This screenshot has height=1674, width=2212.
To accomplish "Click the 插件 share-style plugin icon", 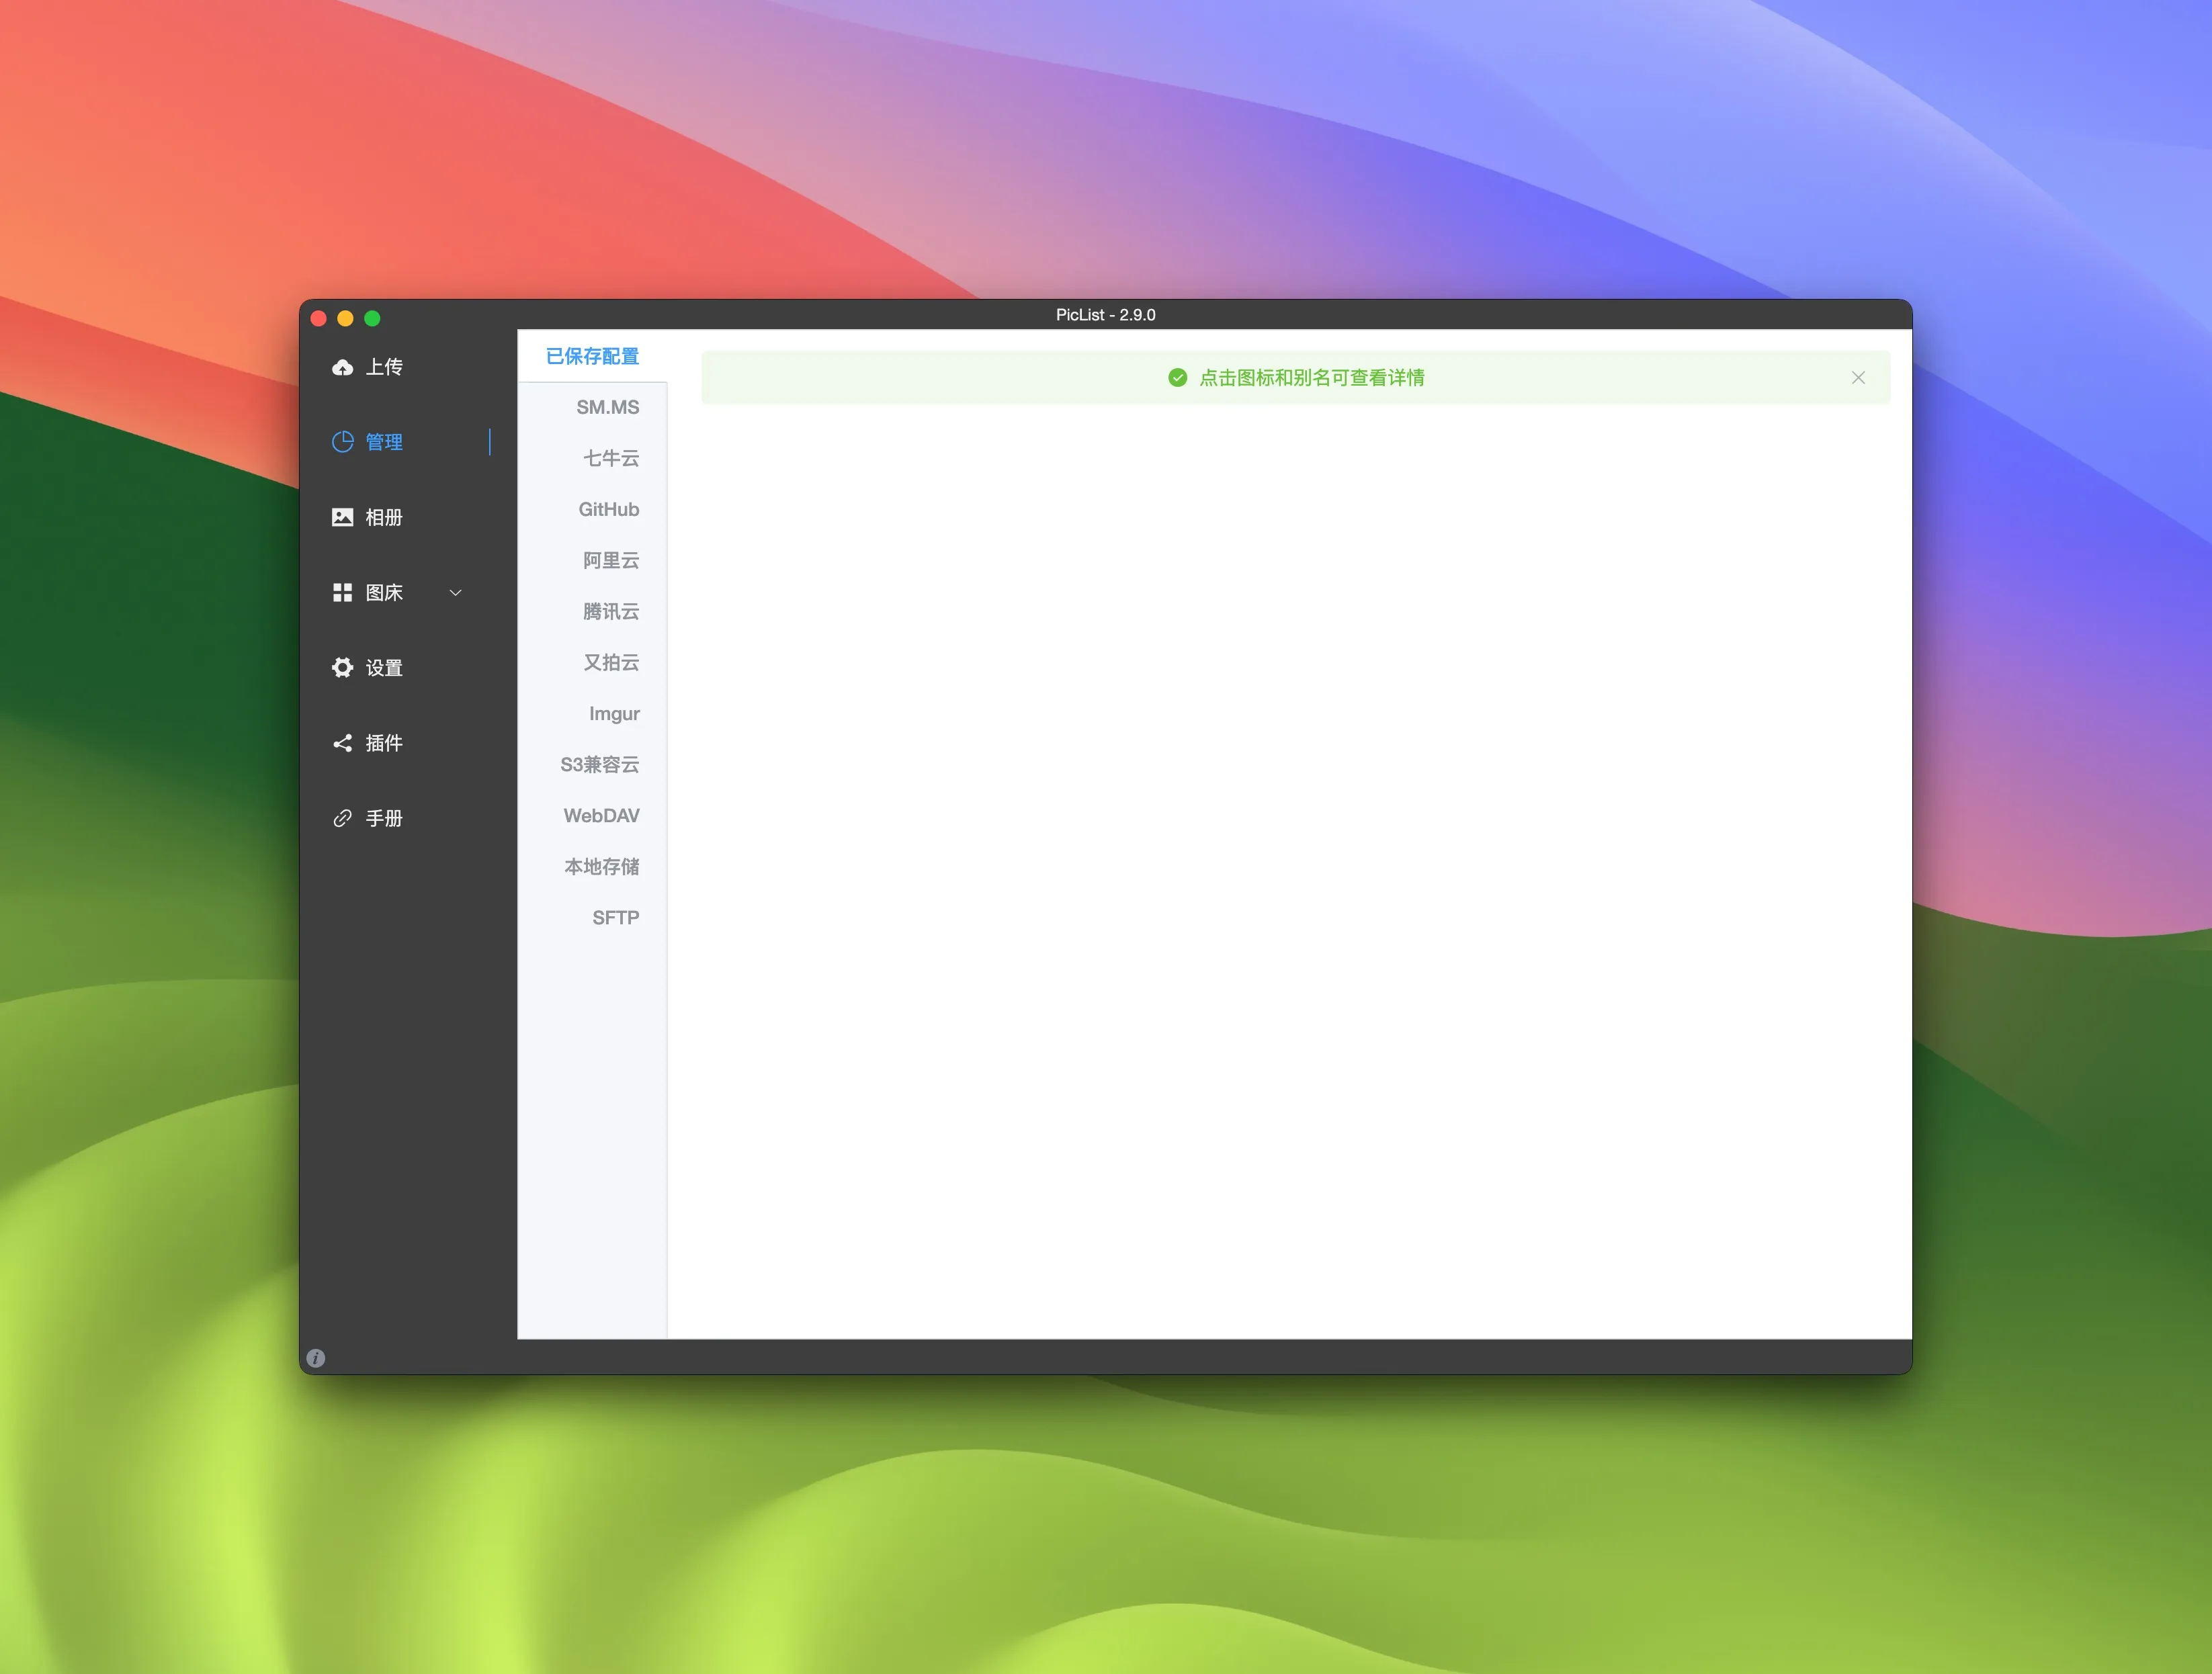I will (342, 742).
